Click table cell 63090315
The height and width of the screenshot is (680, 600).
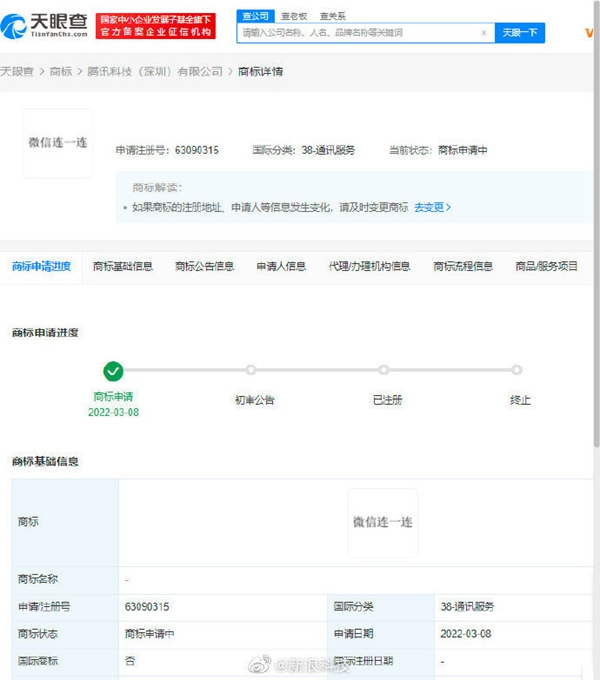[x=147, y=607]
